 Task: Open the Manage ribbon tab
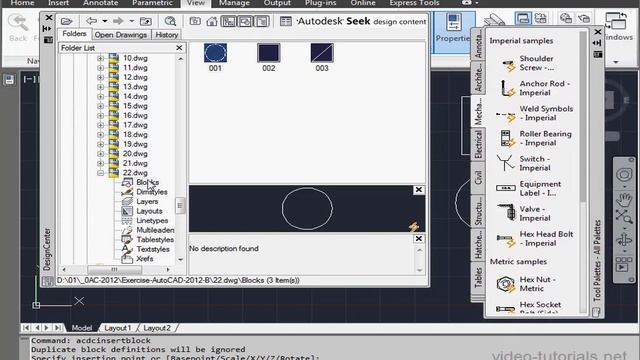pos(234,3)
